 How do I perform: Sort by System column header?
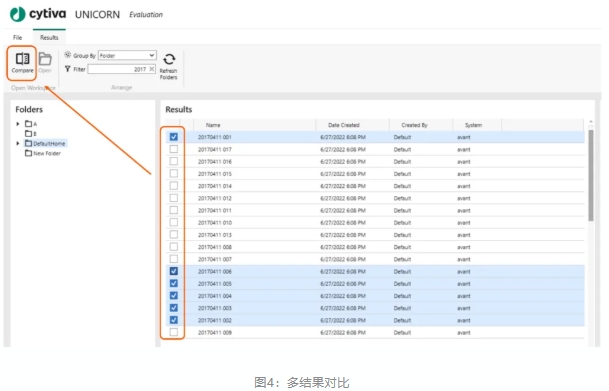click(x=473, y=125)
